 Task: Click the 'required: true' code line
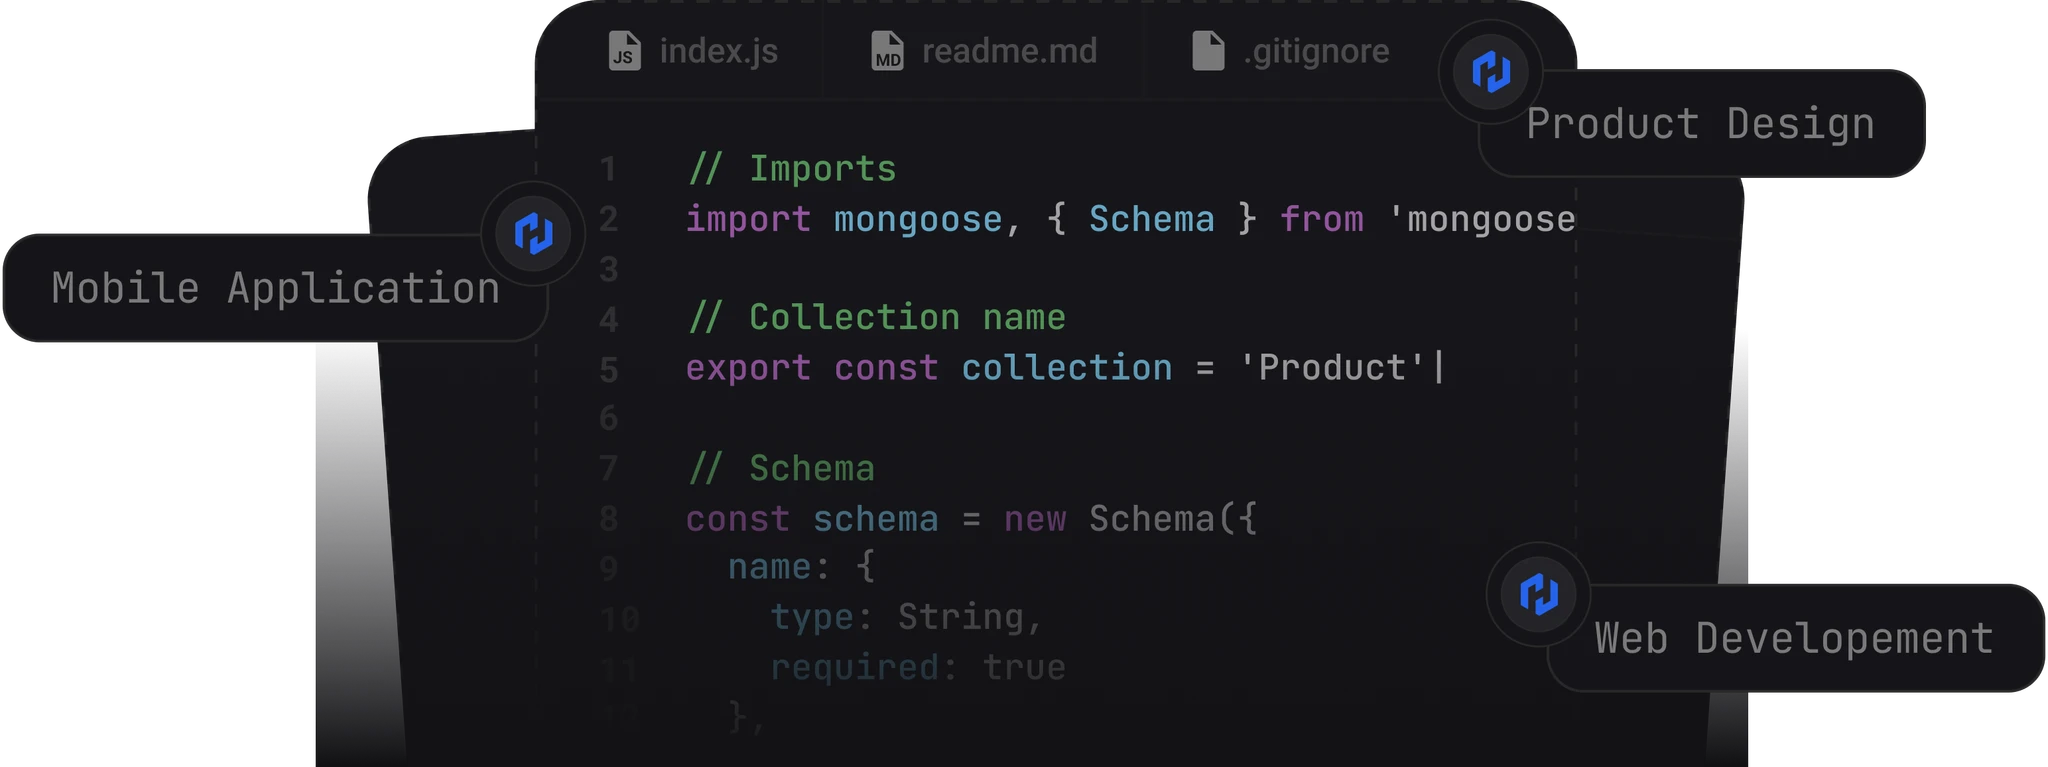pos(917,667)
